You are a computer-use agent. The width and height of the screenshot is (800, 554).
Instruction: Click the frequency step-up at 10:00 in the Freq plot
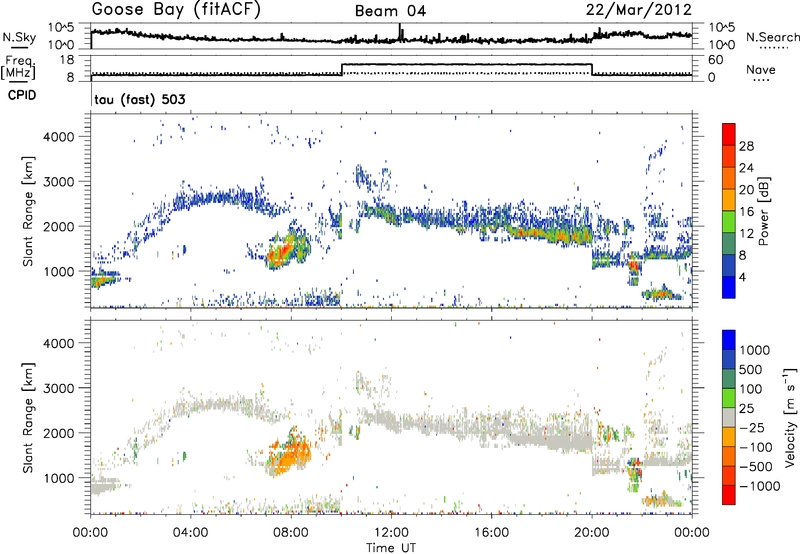click(341, 69)
